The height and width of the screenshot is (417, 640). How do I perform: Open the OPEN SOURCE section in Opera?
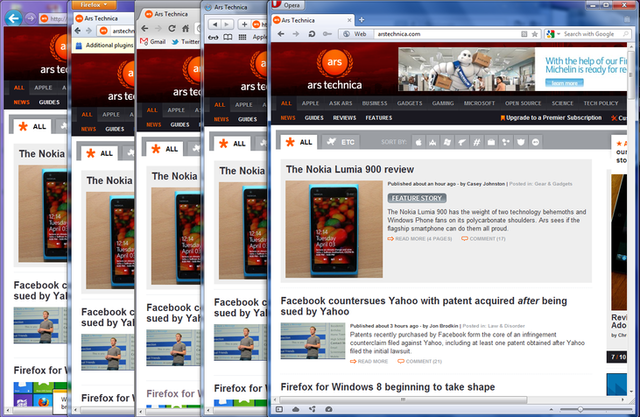coord(523,103)
